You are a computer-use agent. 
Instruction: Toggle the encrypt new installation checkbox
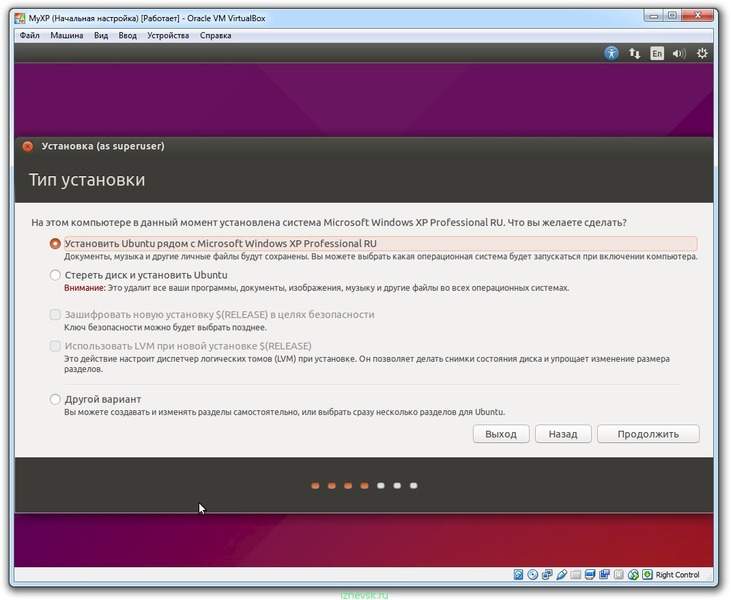tap(55, 315)
